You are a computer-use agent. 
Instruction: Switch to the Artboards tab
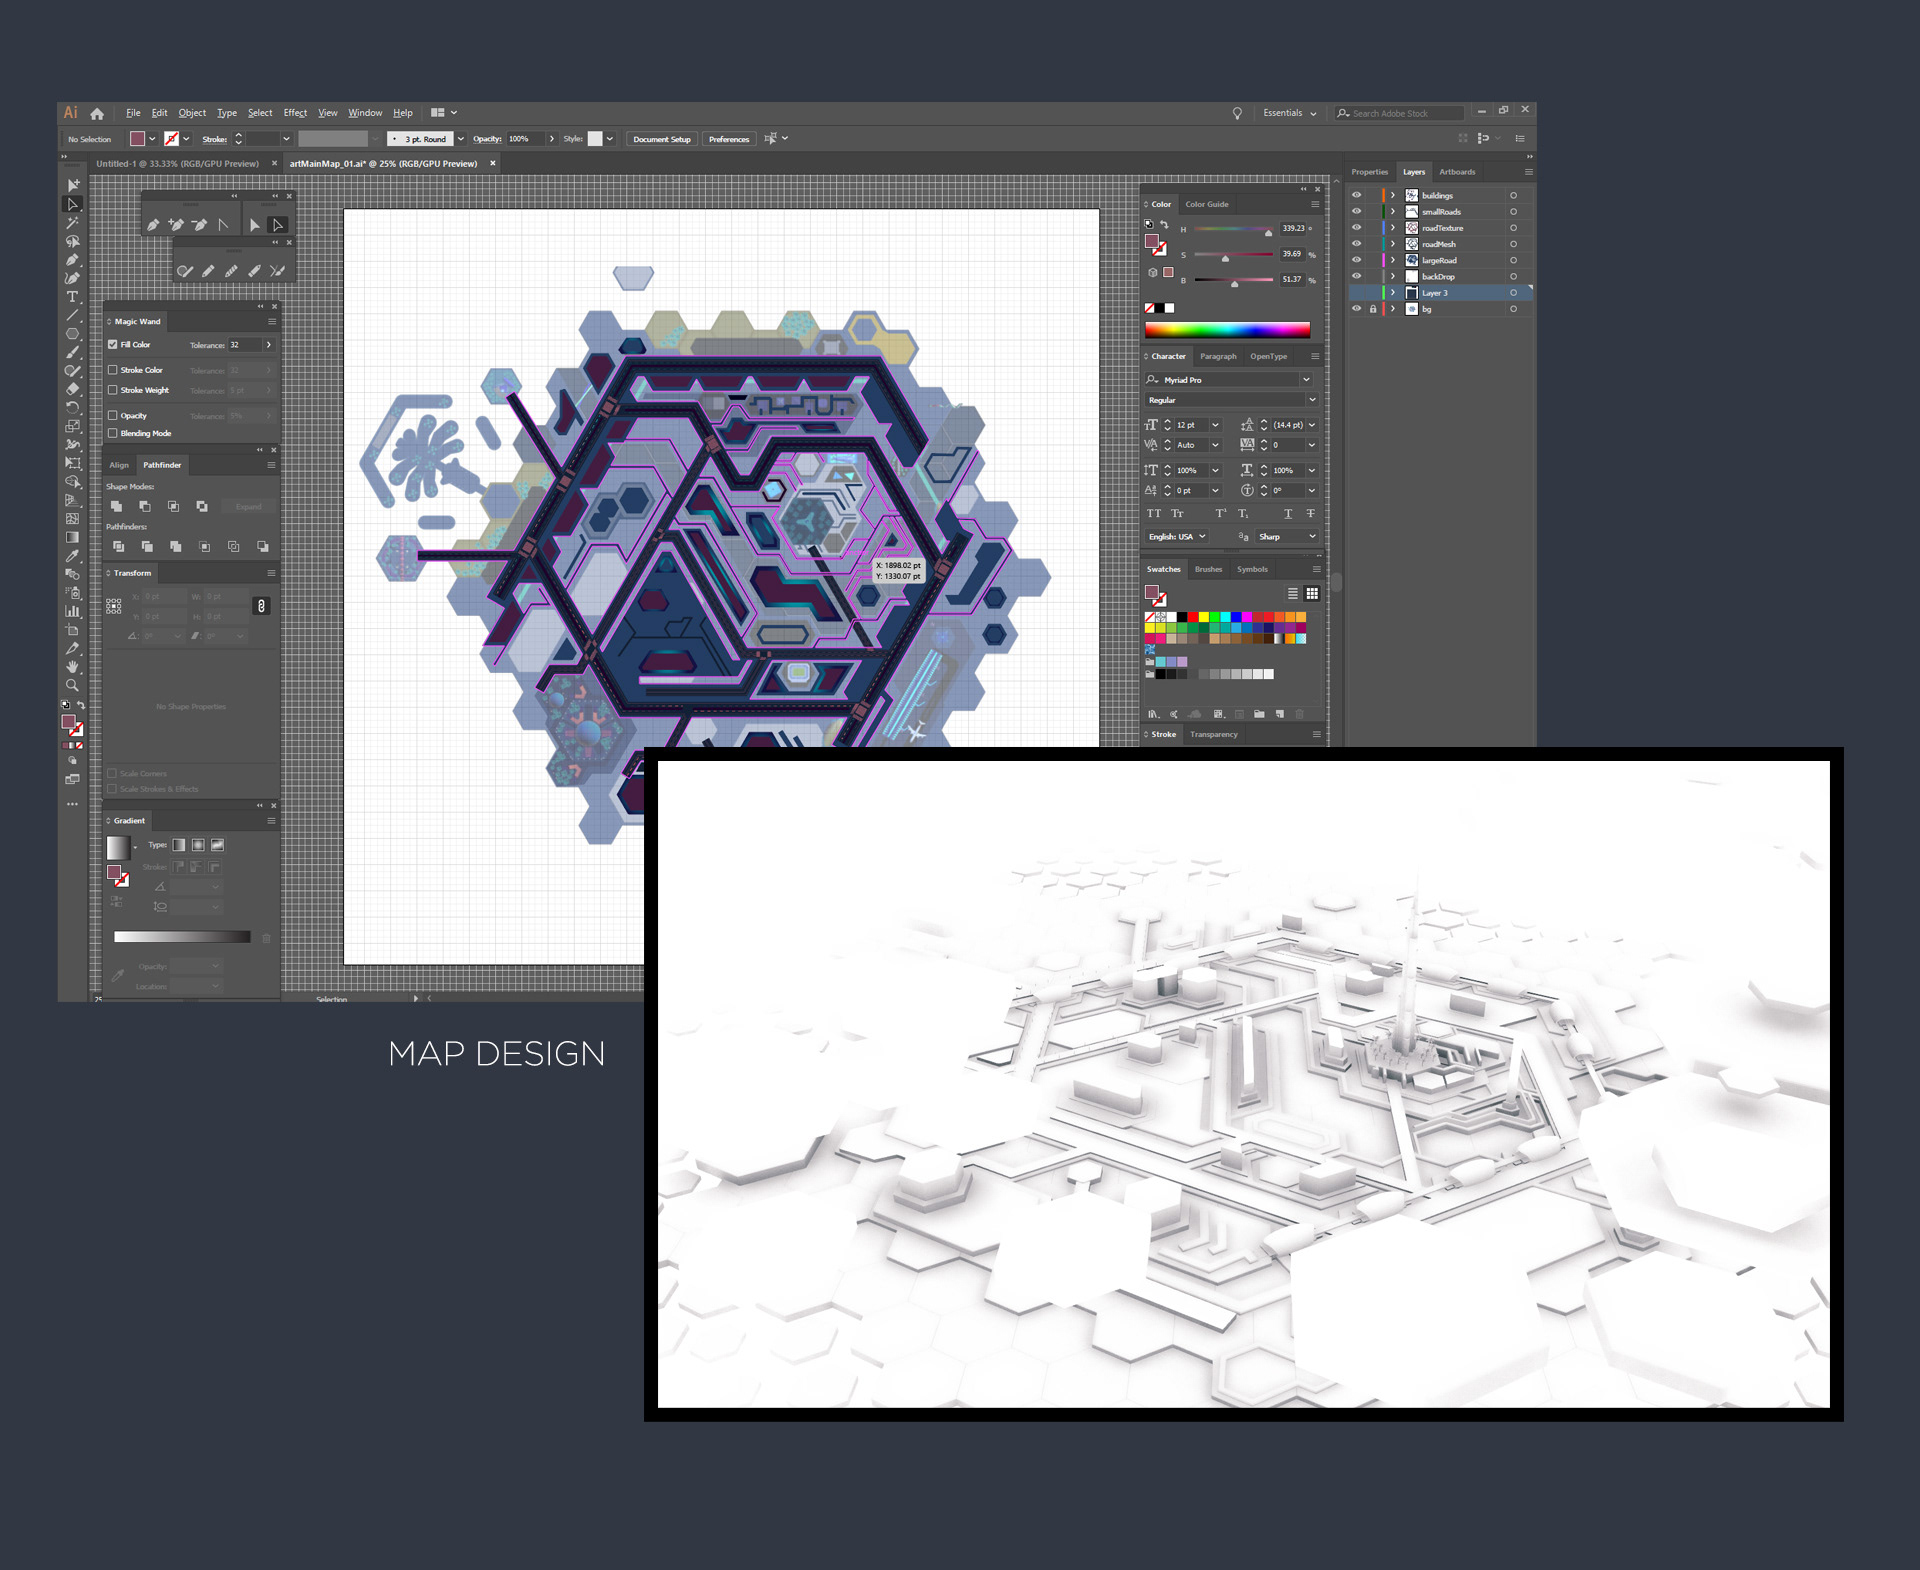[x=1457, y=172]
